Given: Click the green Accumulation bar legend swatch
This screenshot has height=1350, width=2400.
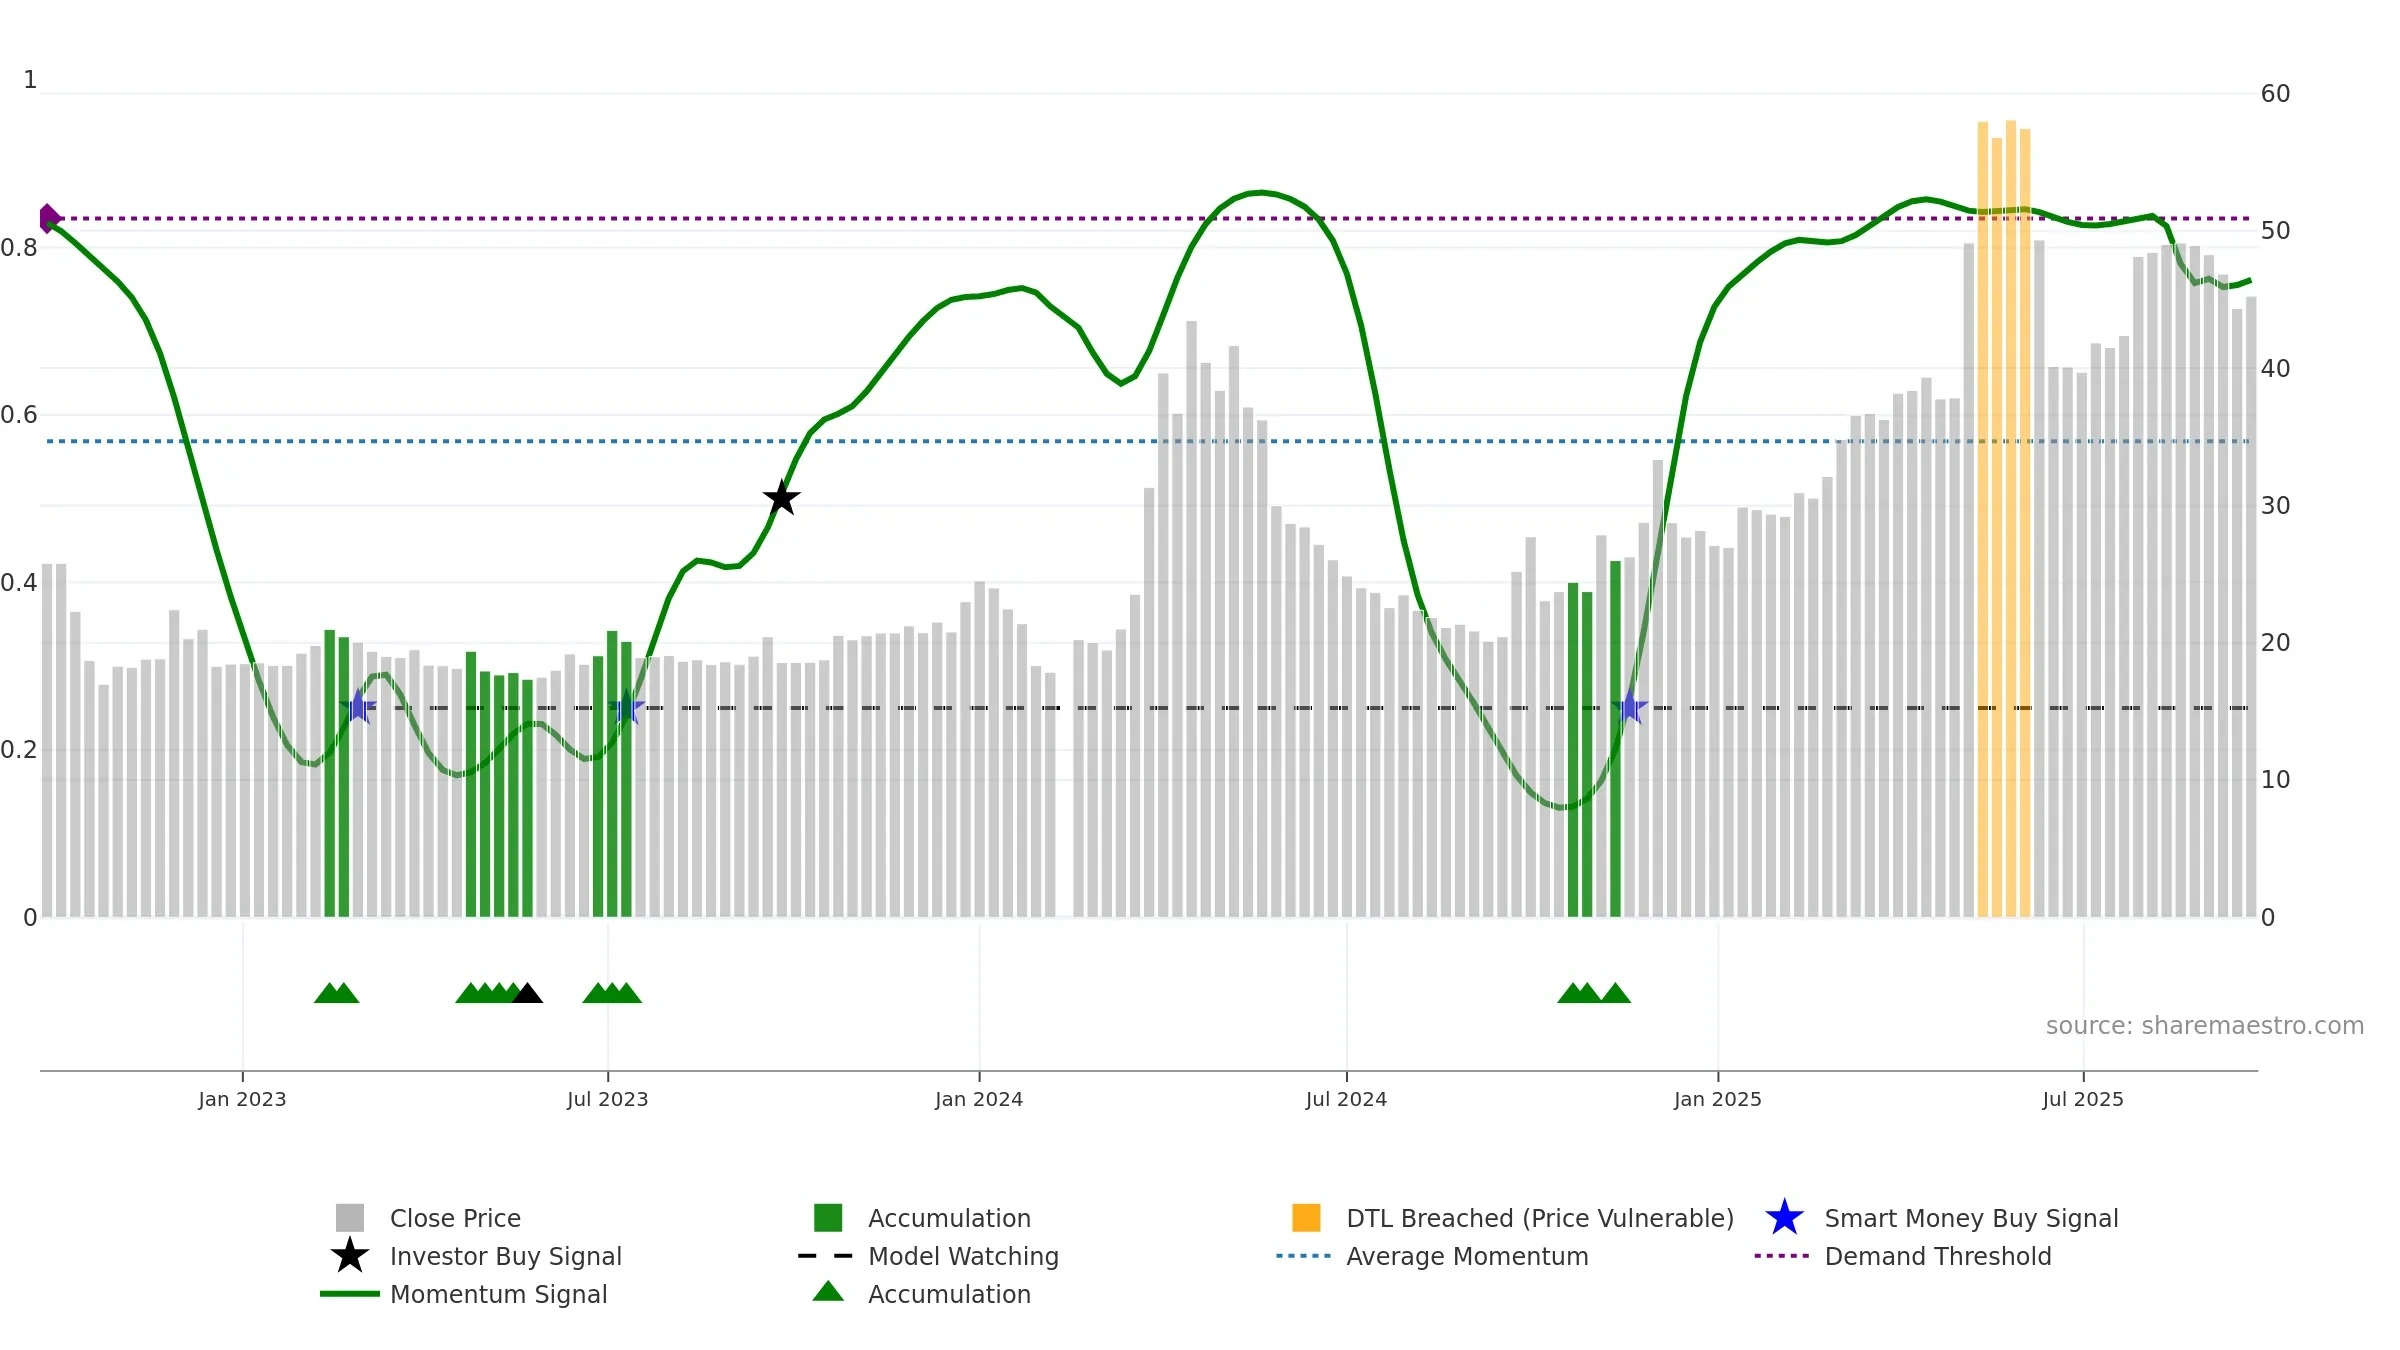Looking at the screenshot, I should coord(828,1218).
